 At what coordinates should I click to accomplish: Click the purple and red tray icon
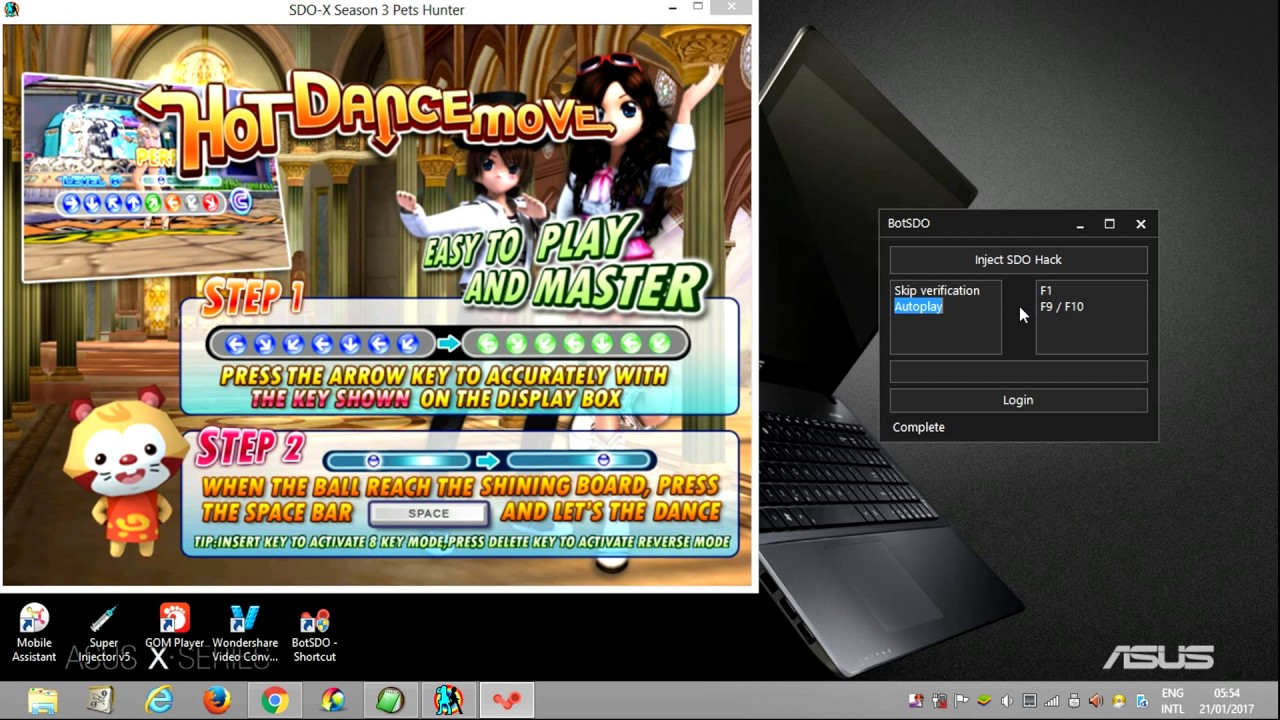(x=916, y=701)
